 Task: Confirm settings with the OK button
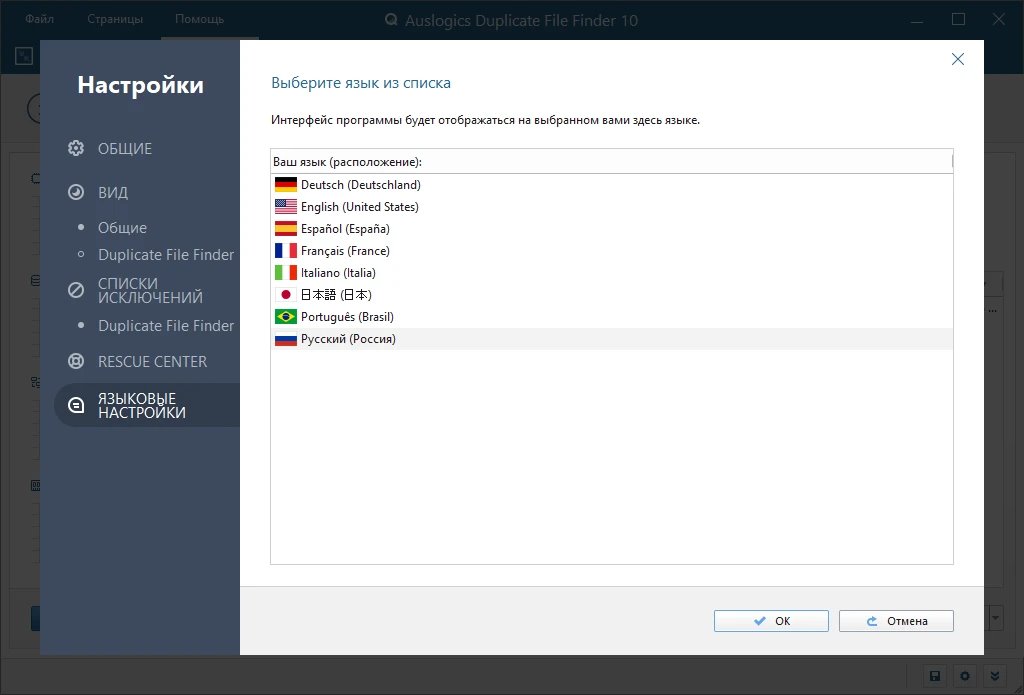pos(771,621)
